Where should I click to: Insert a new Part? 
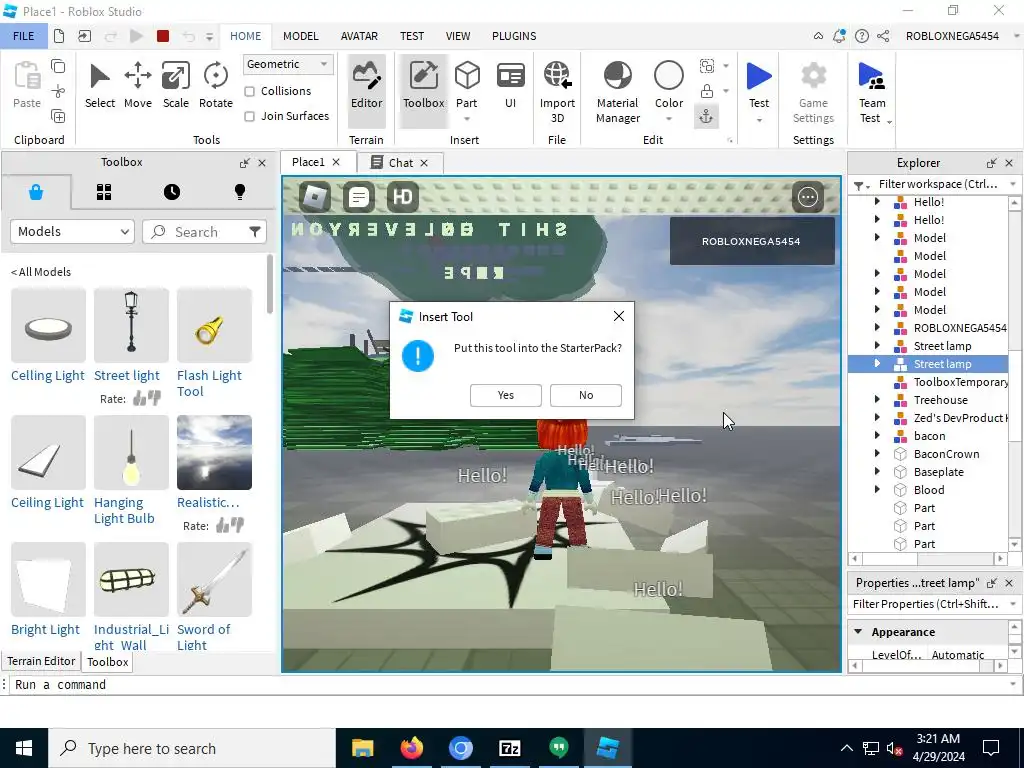coord(467,83)
